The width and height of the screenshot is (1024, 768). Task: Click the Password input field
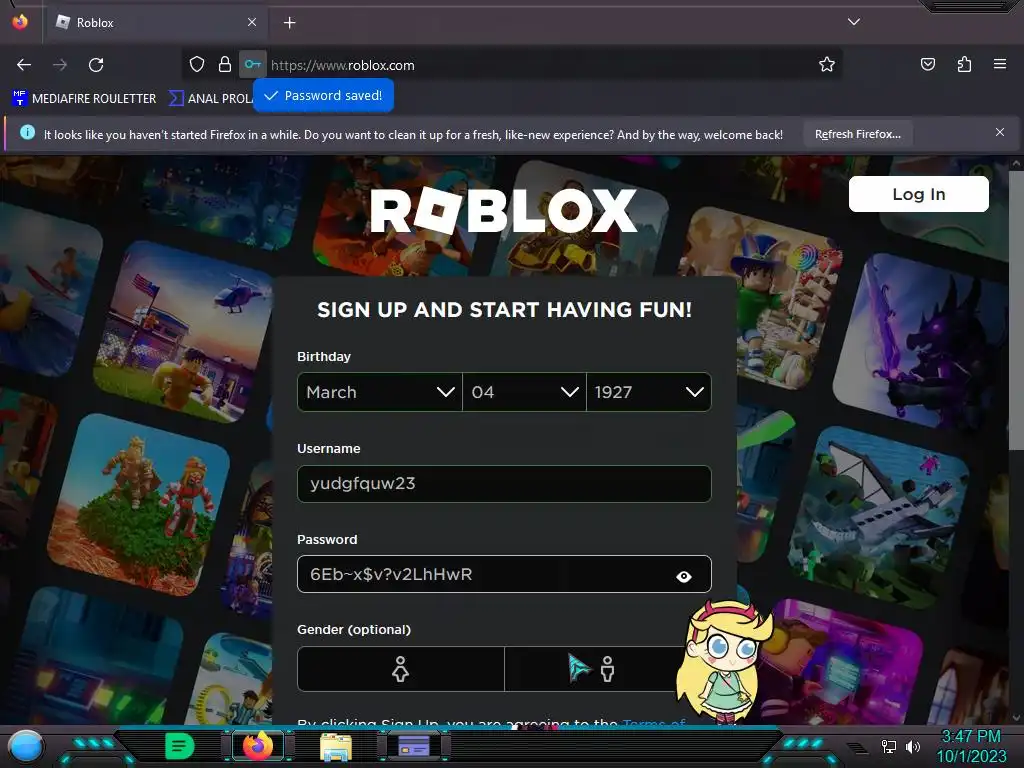[x=504, y=574]
